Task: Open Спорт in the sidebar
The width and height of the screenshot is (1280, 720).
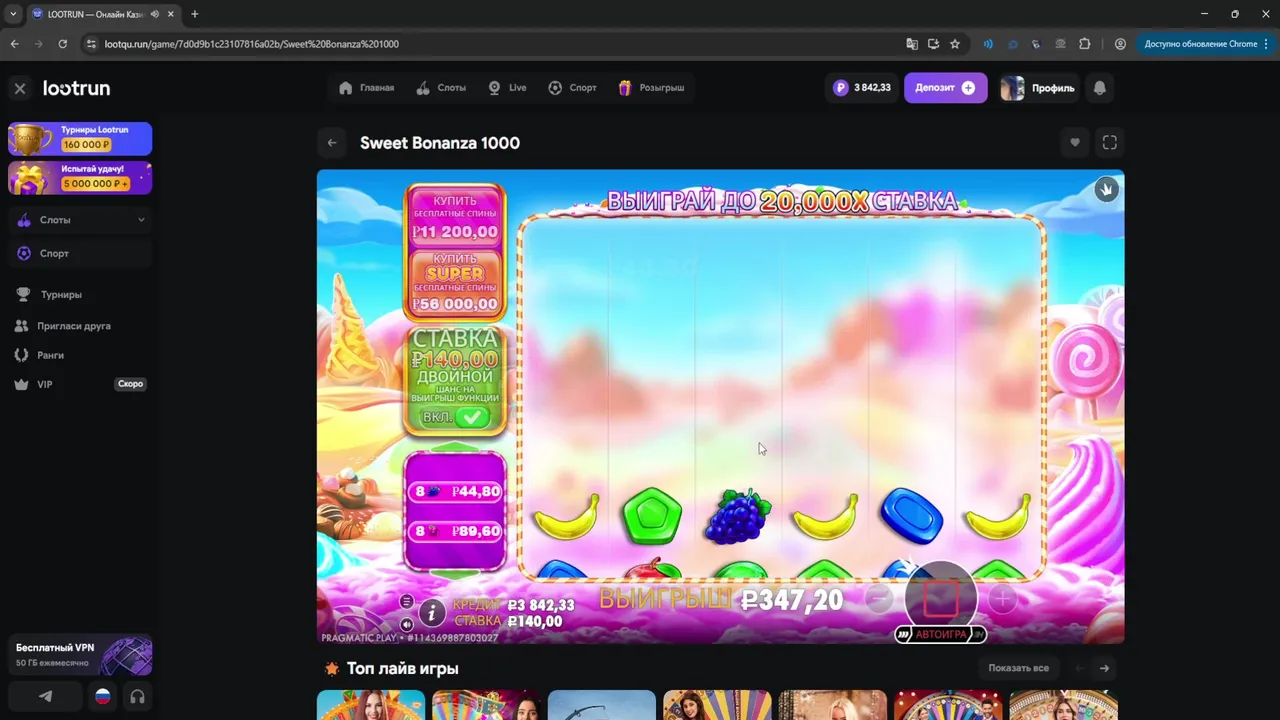Action: (80, 253)
